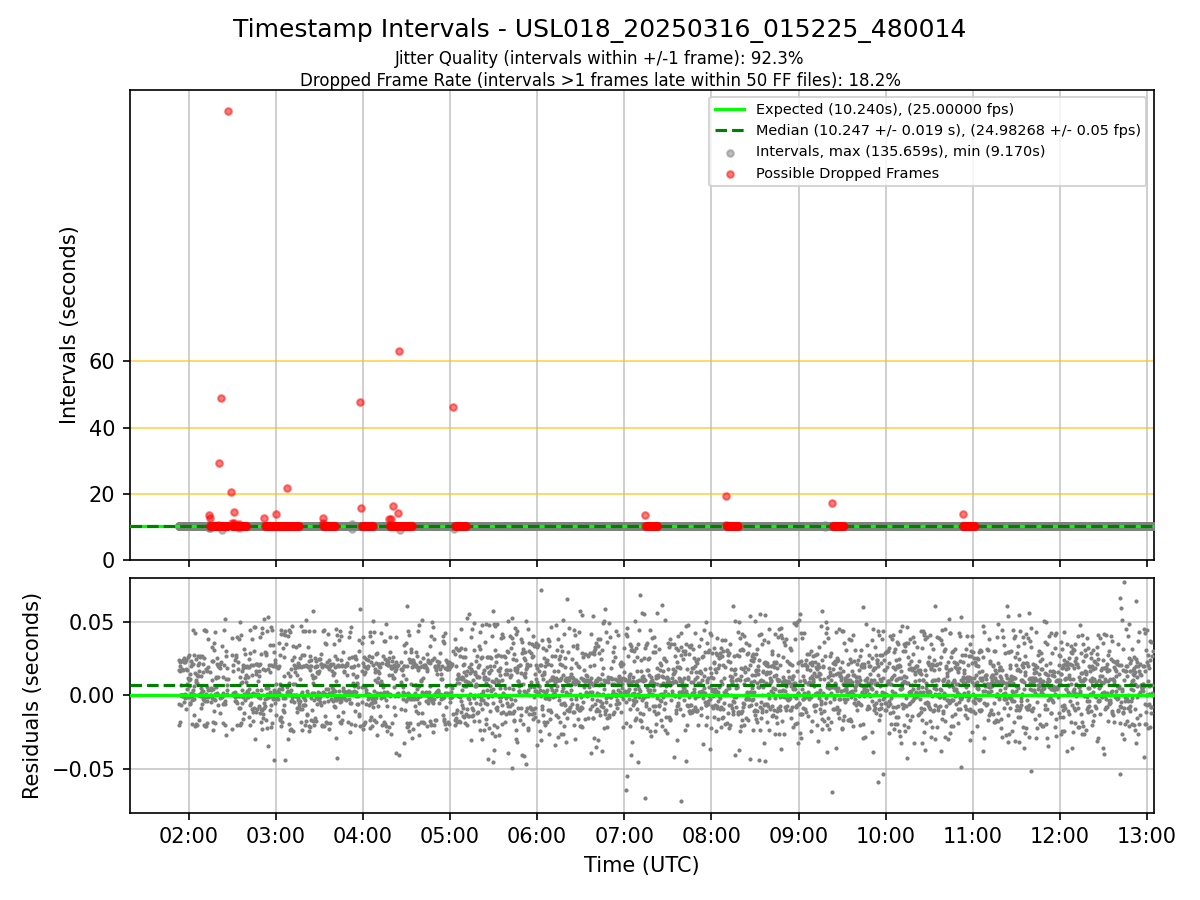This screenshot has width=1200, height=900.
Task: Click the 'Time (UTC)' x-axis label
Action: click(641, 865)
